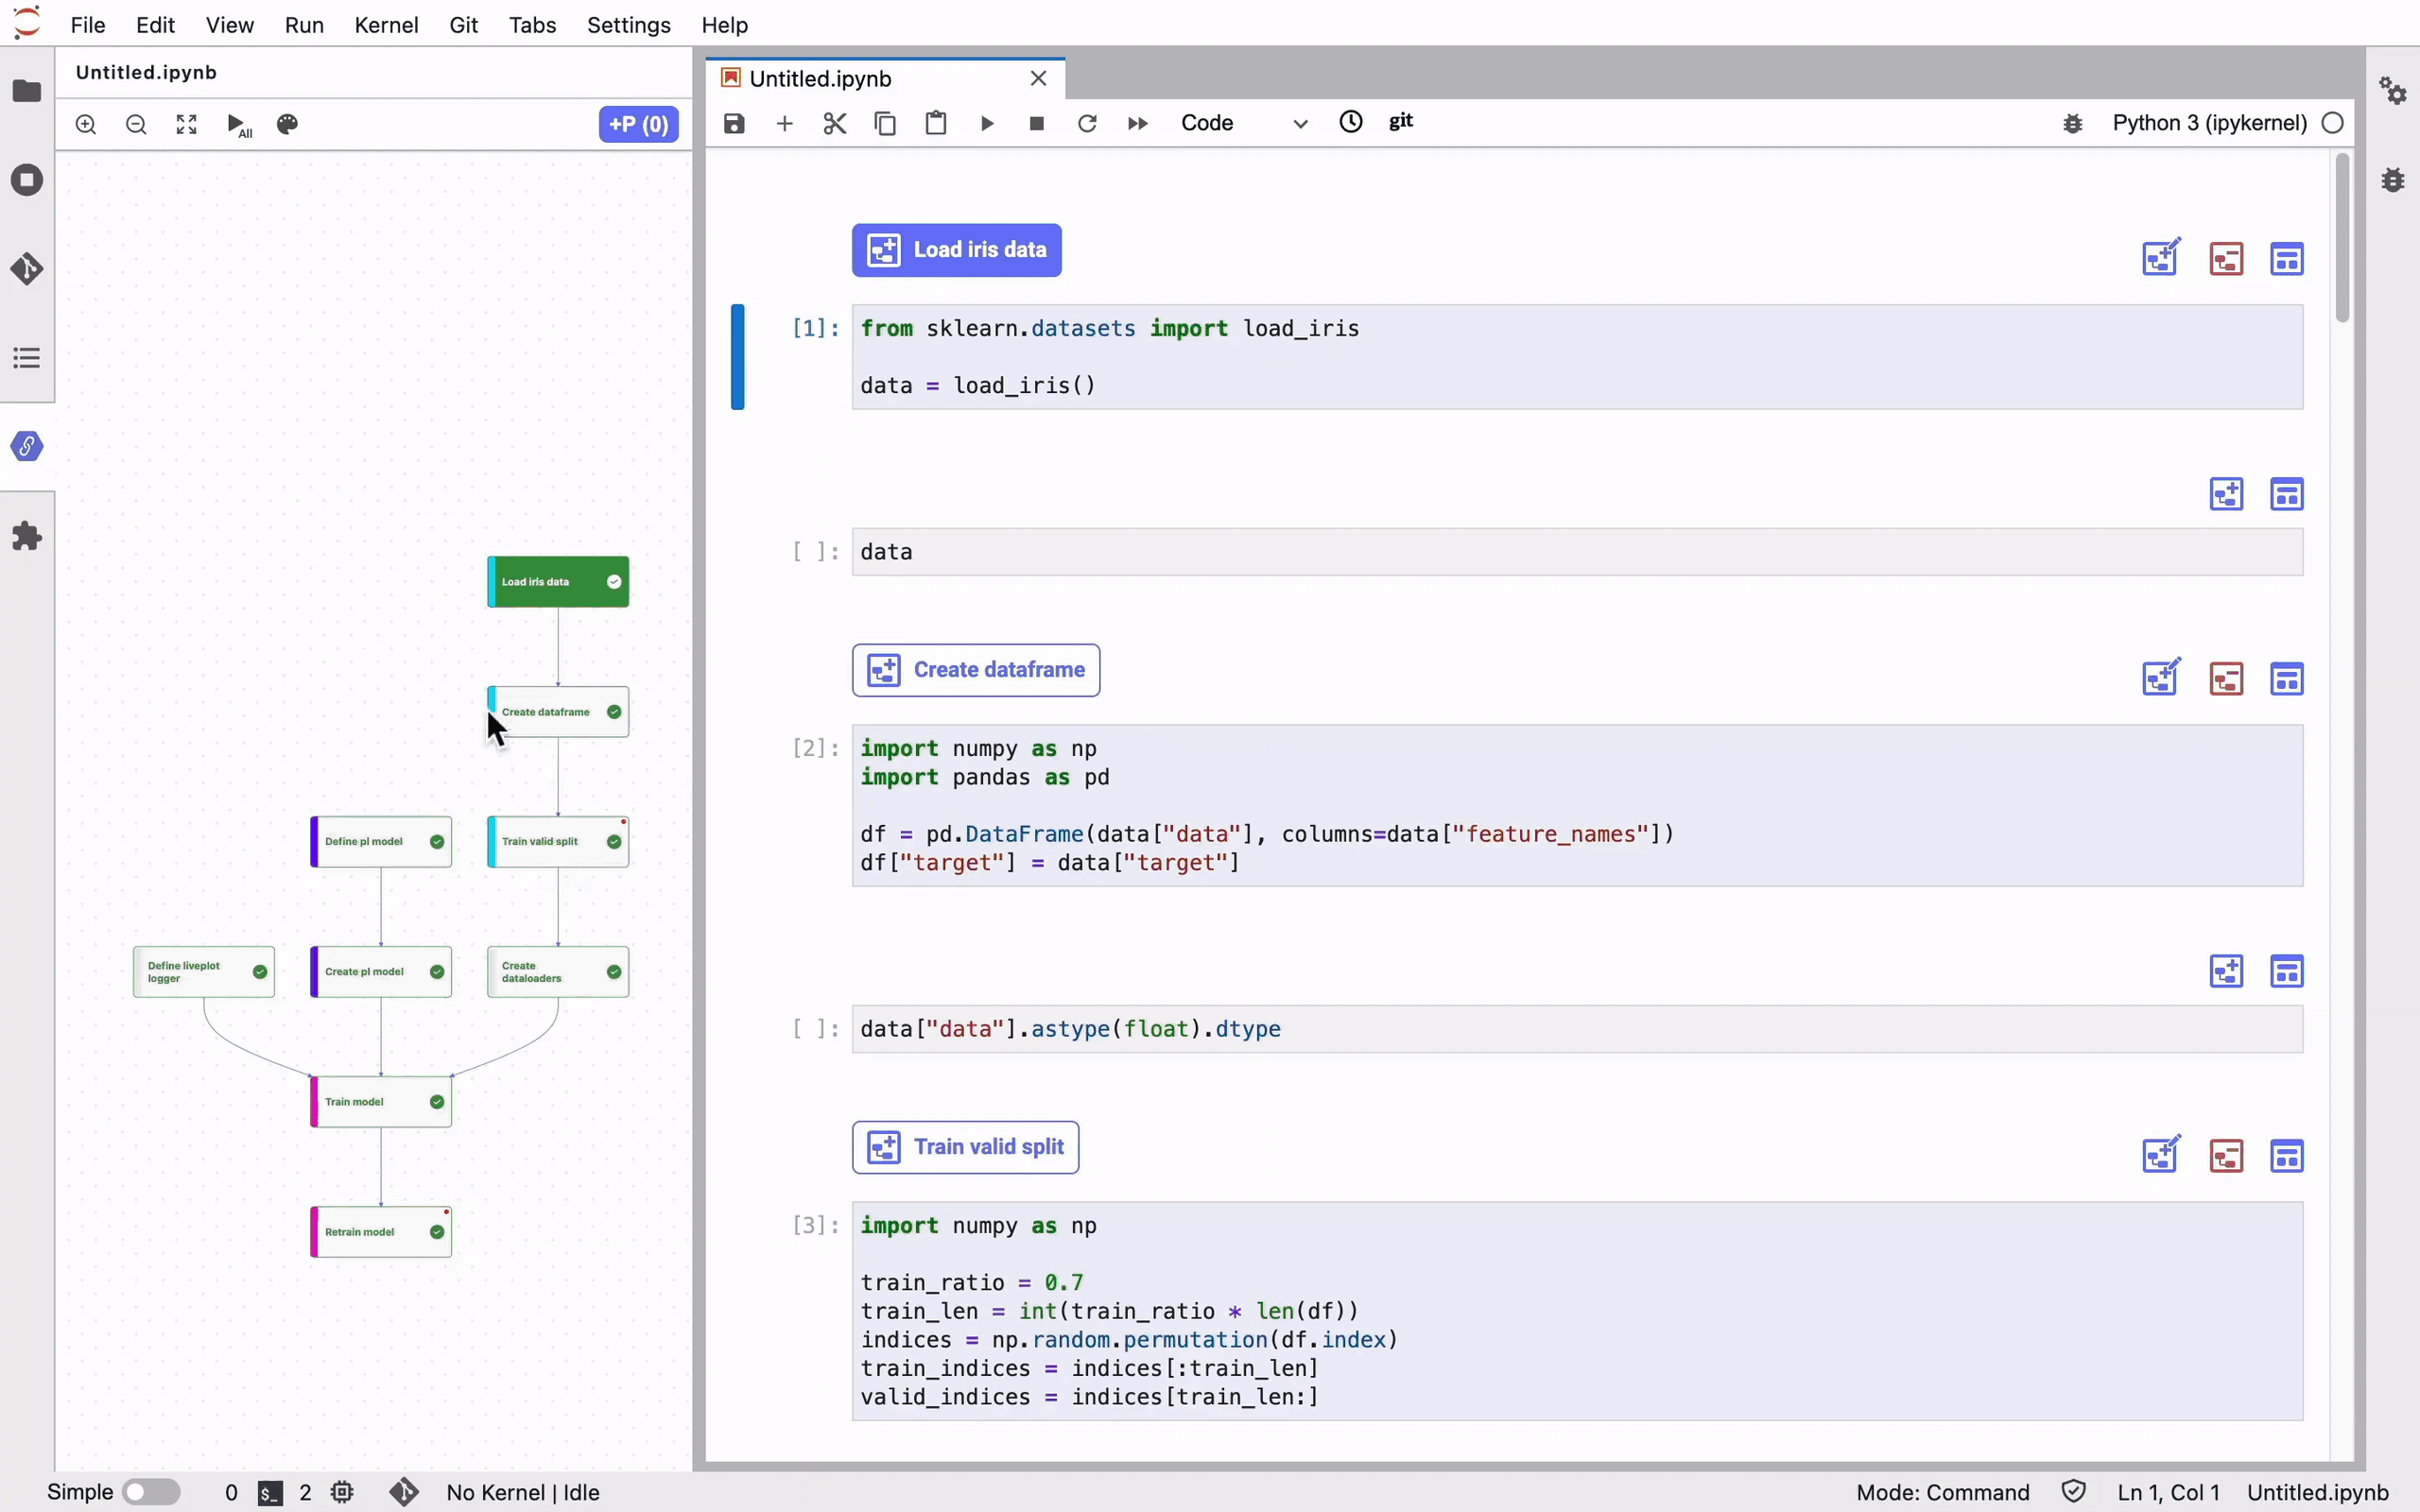Select the Untitled.ipynb notebook tab

[x=820, y=78]
